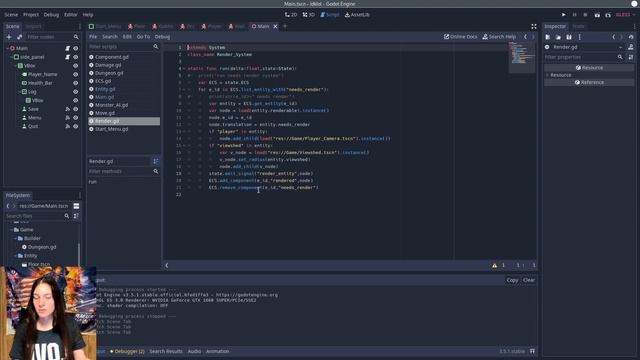Hide the VBox node under side_panel

76,66
